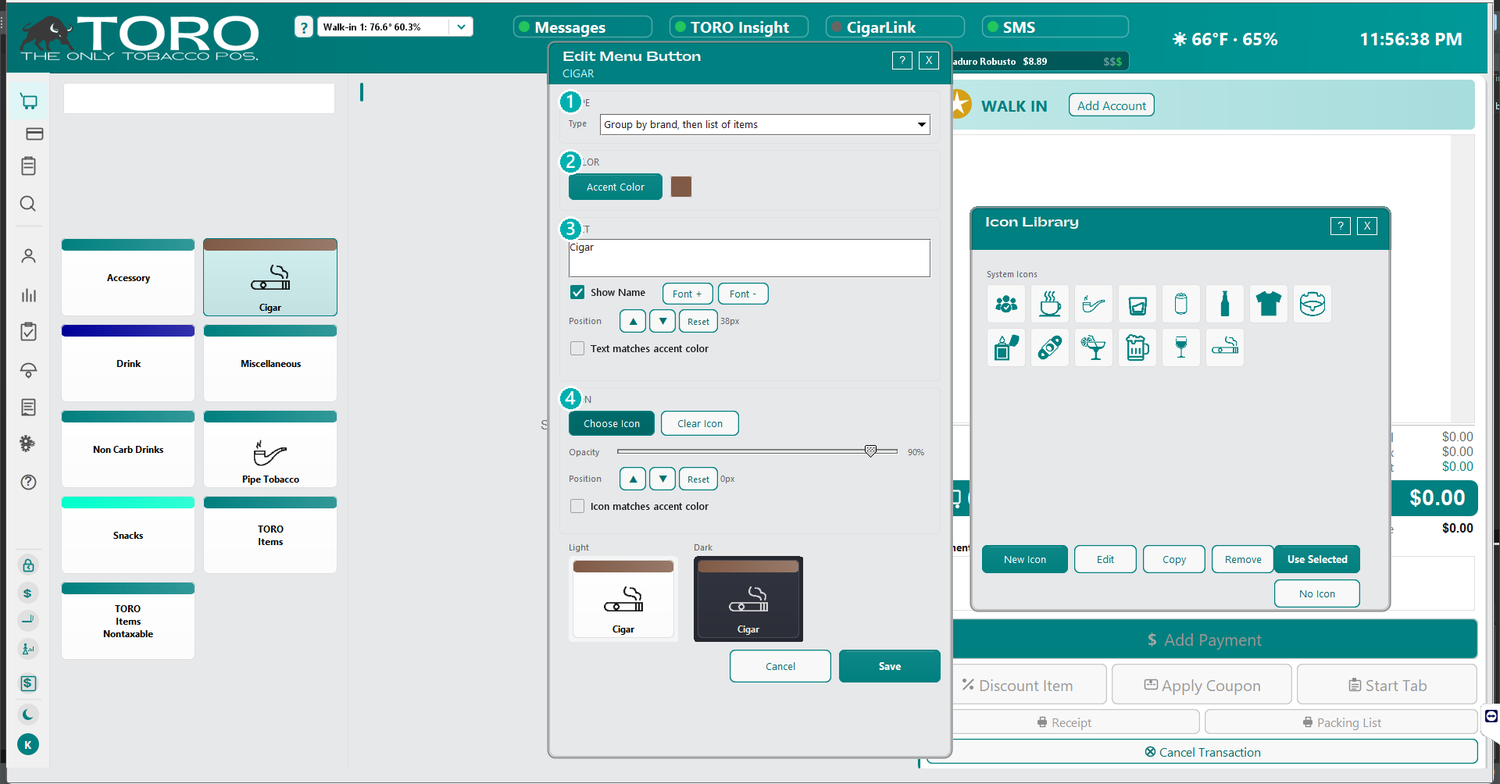The width and height of the screenshot is (1500, 784).
Task: Select the Pipe Tobacco menu tile
Action: coord(270,449)
